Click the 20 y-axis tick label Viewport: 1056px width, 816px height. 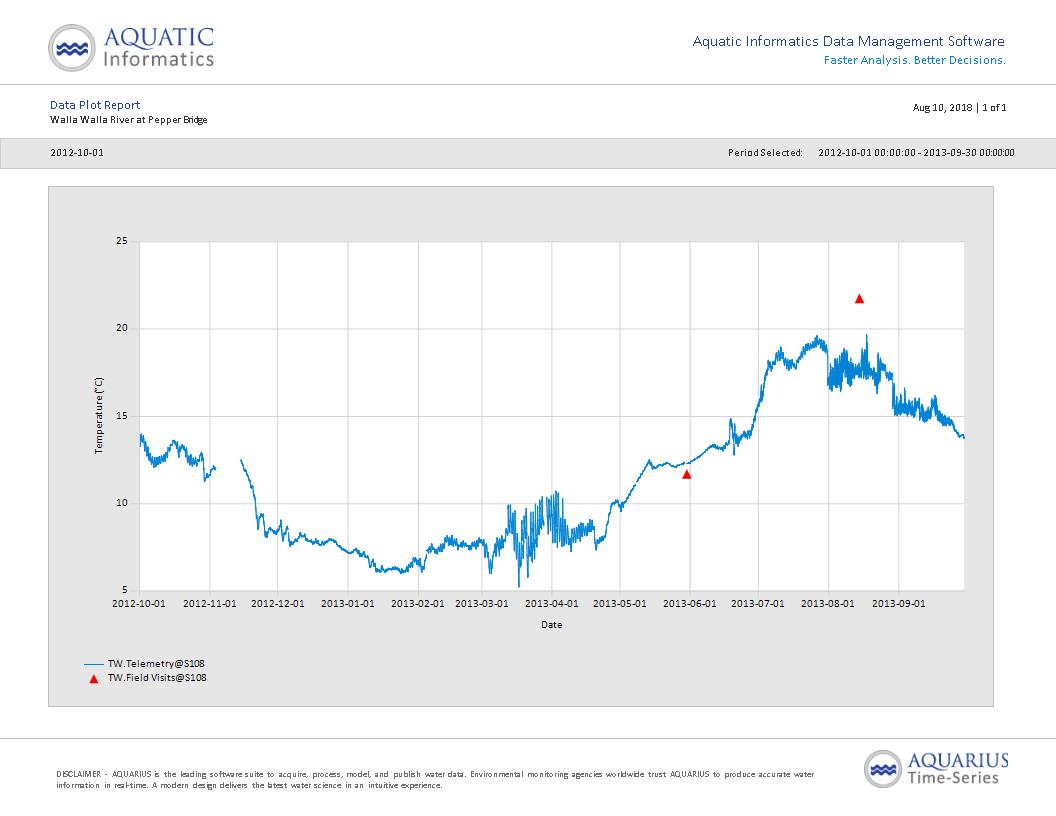pos(122,328)
